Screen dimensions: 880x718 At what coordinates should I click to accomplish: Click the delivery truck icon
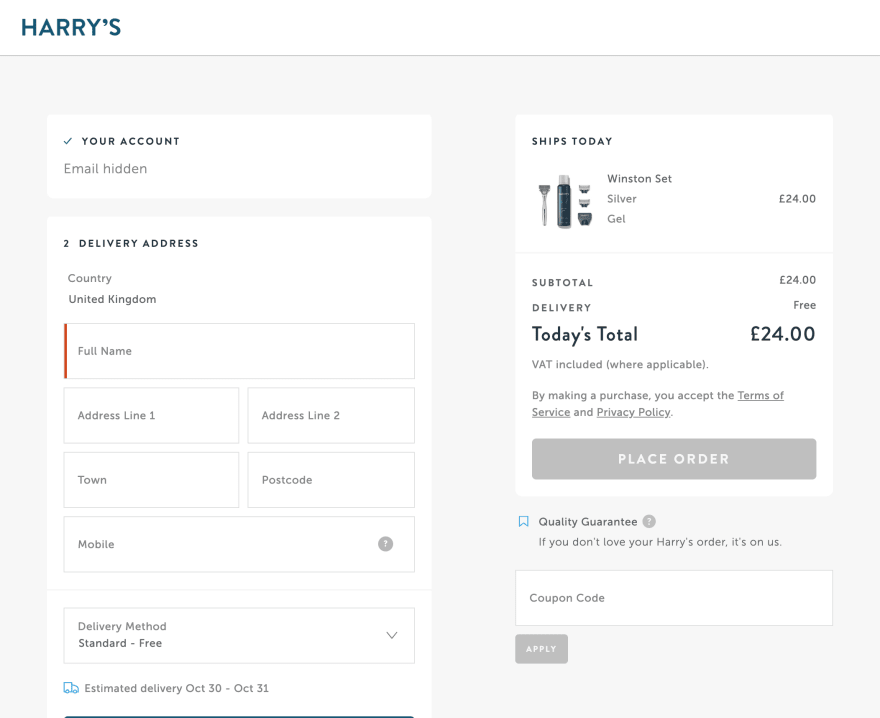(x=71, y=688)
